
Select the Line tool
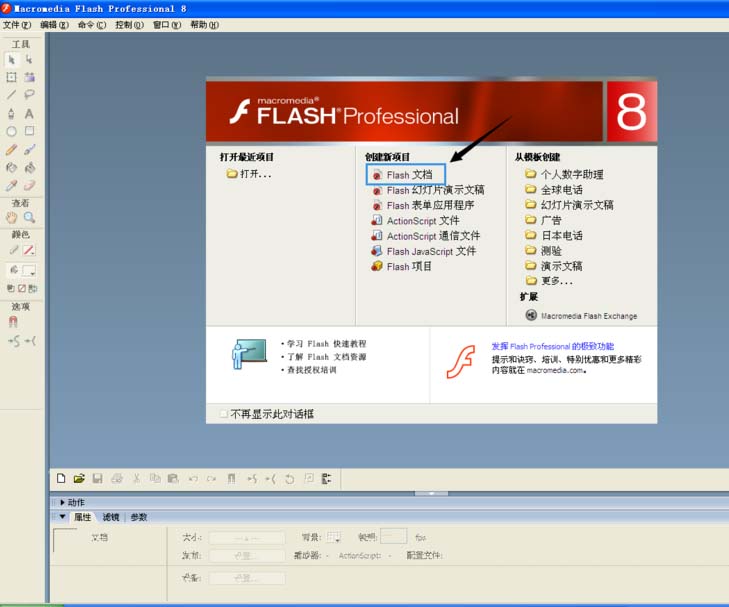click(x=12, y=95)
